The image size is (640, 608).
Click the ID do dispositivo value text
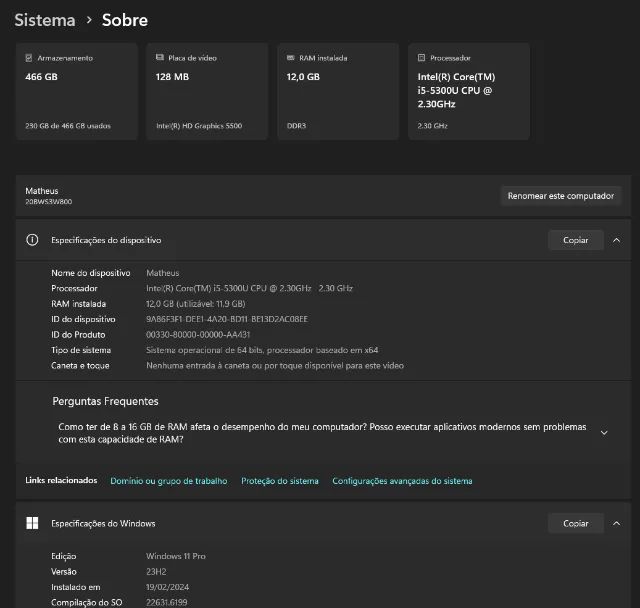(227, 319)
